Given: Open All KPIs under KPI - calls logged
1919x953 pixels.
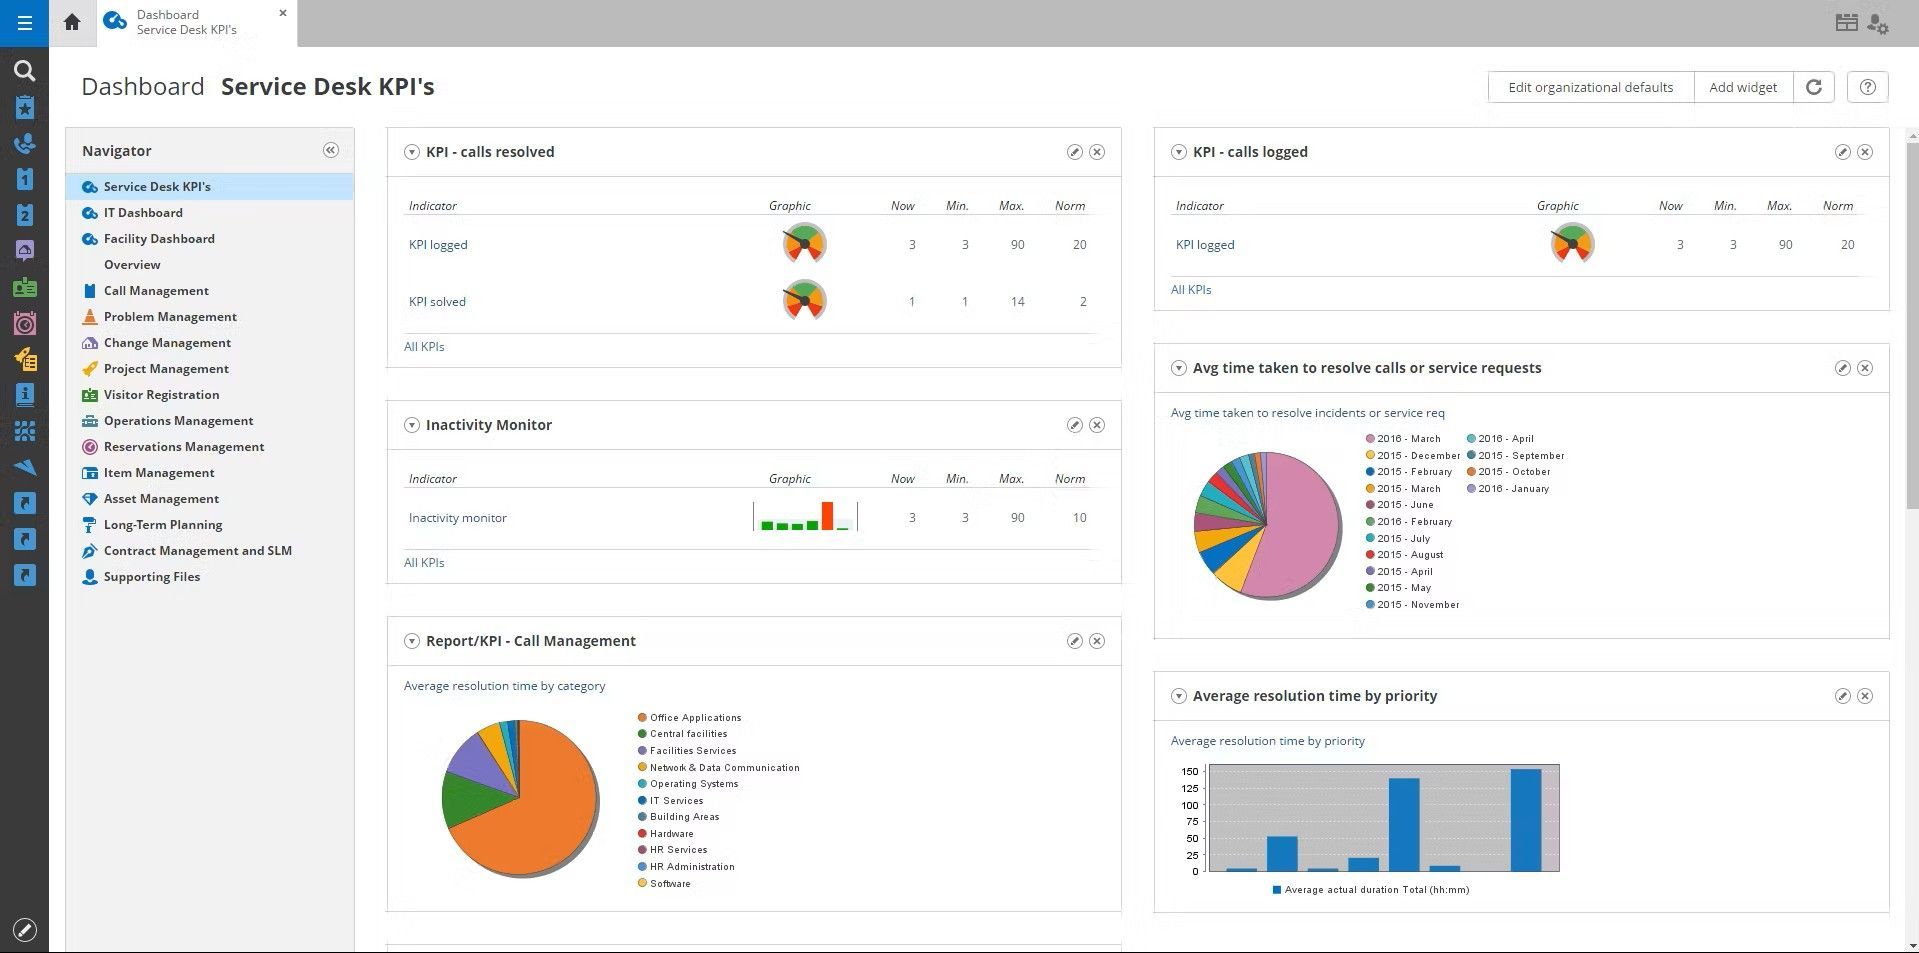Looking at the screenshot, I should (x=1190, y=289).
